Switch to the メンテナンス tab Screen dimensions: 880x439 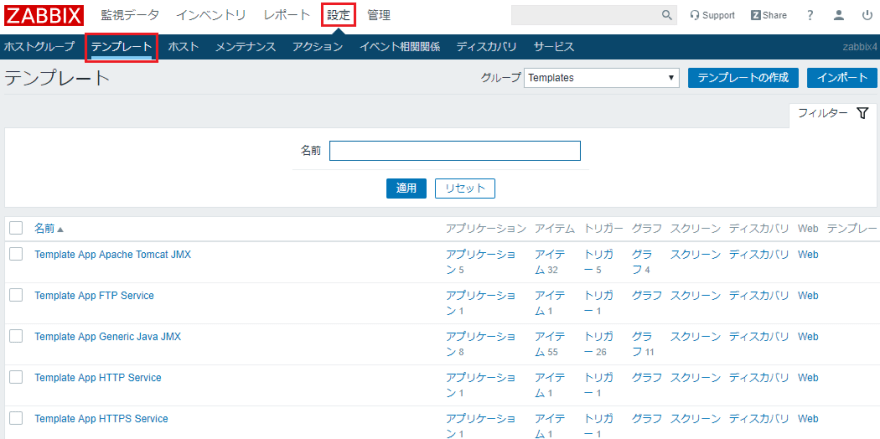tap(246, 47)
